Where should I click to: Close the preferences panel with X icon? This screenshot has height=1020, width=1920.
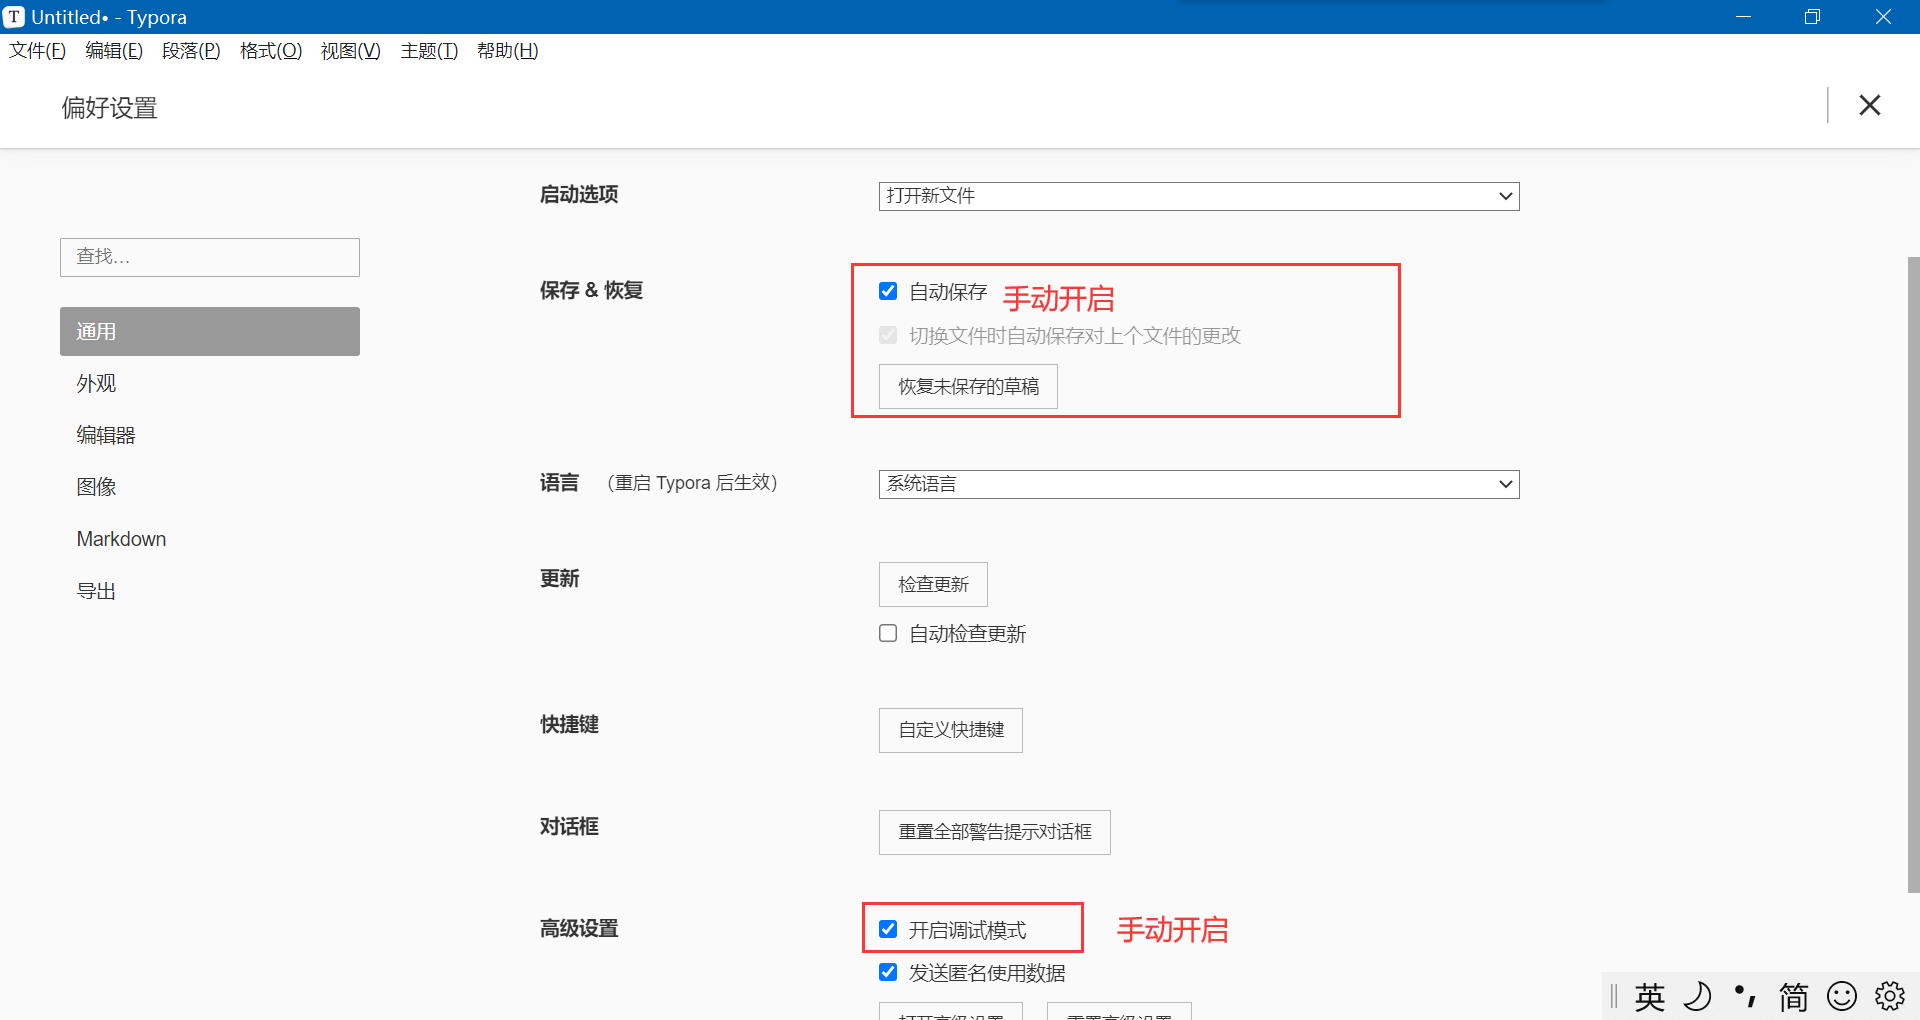pyautogui.click(x=1869, y=105)
